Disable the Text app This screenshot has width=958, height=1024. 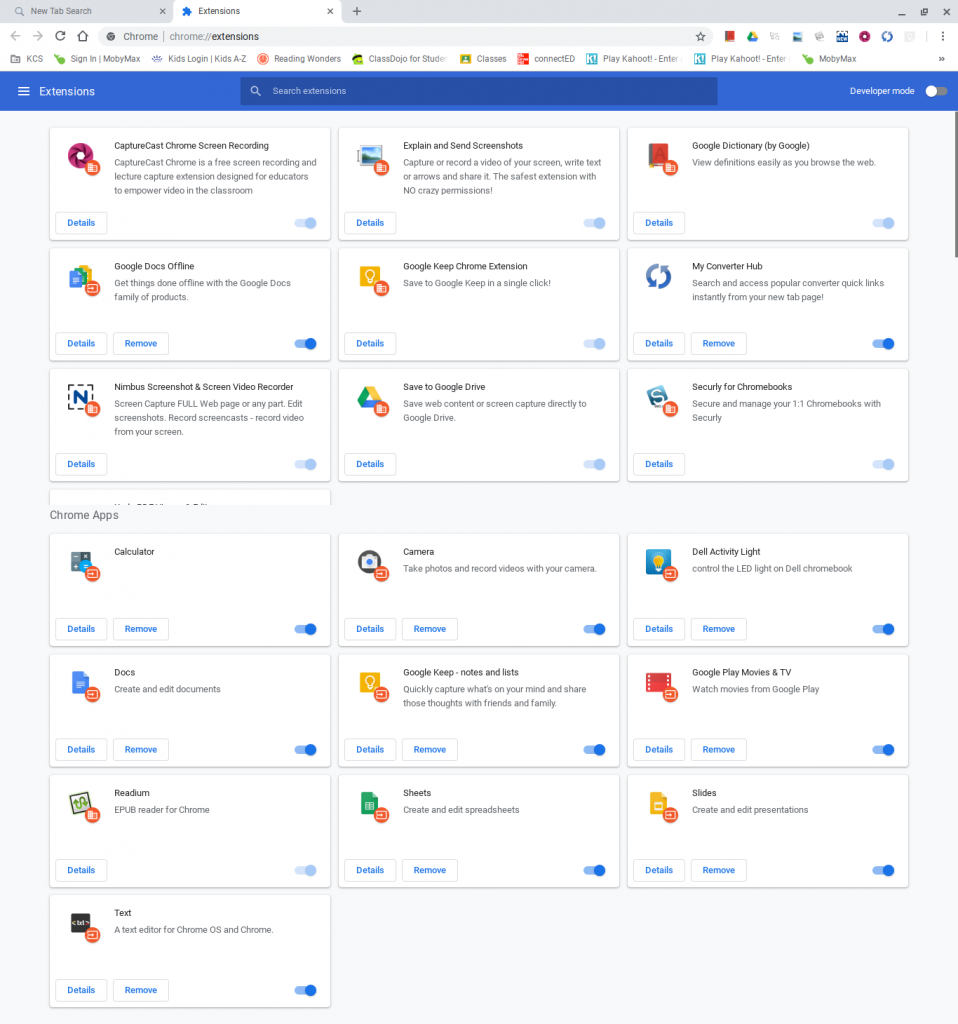pyautogui.click(x=305, y=990)
